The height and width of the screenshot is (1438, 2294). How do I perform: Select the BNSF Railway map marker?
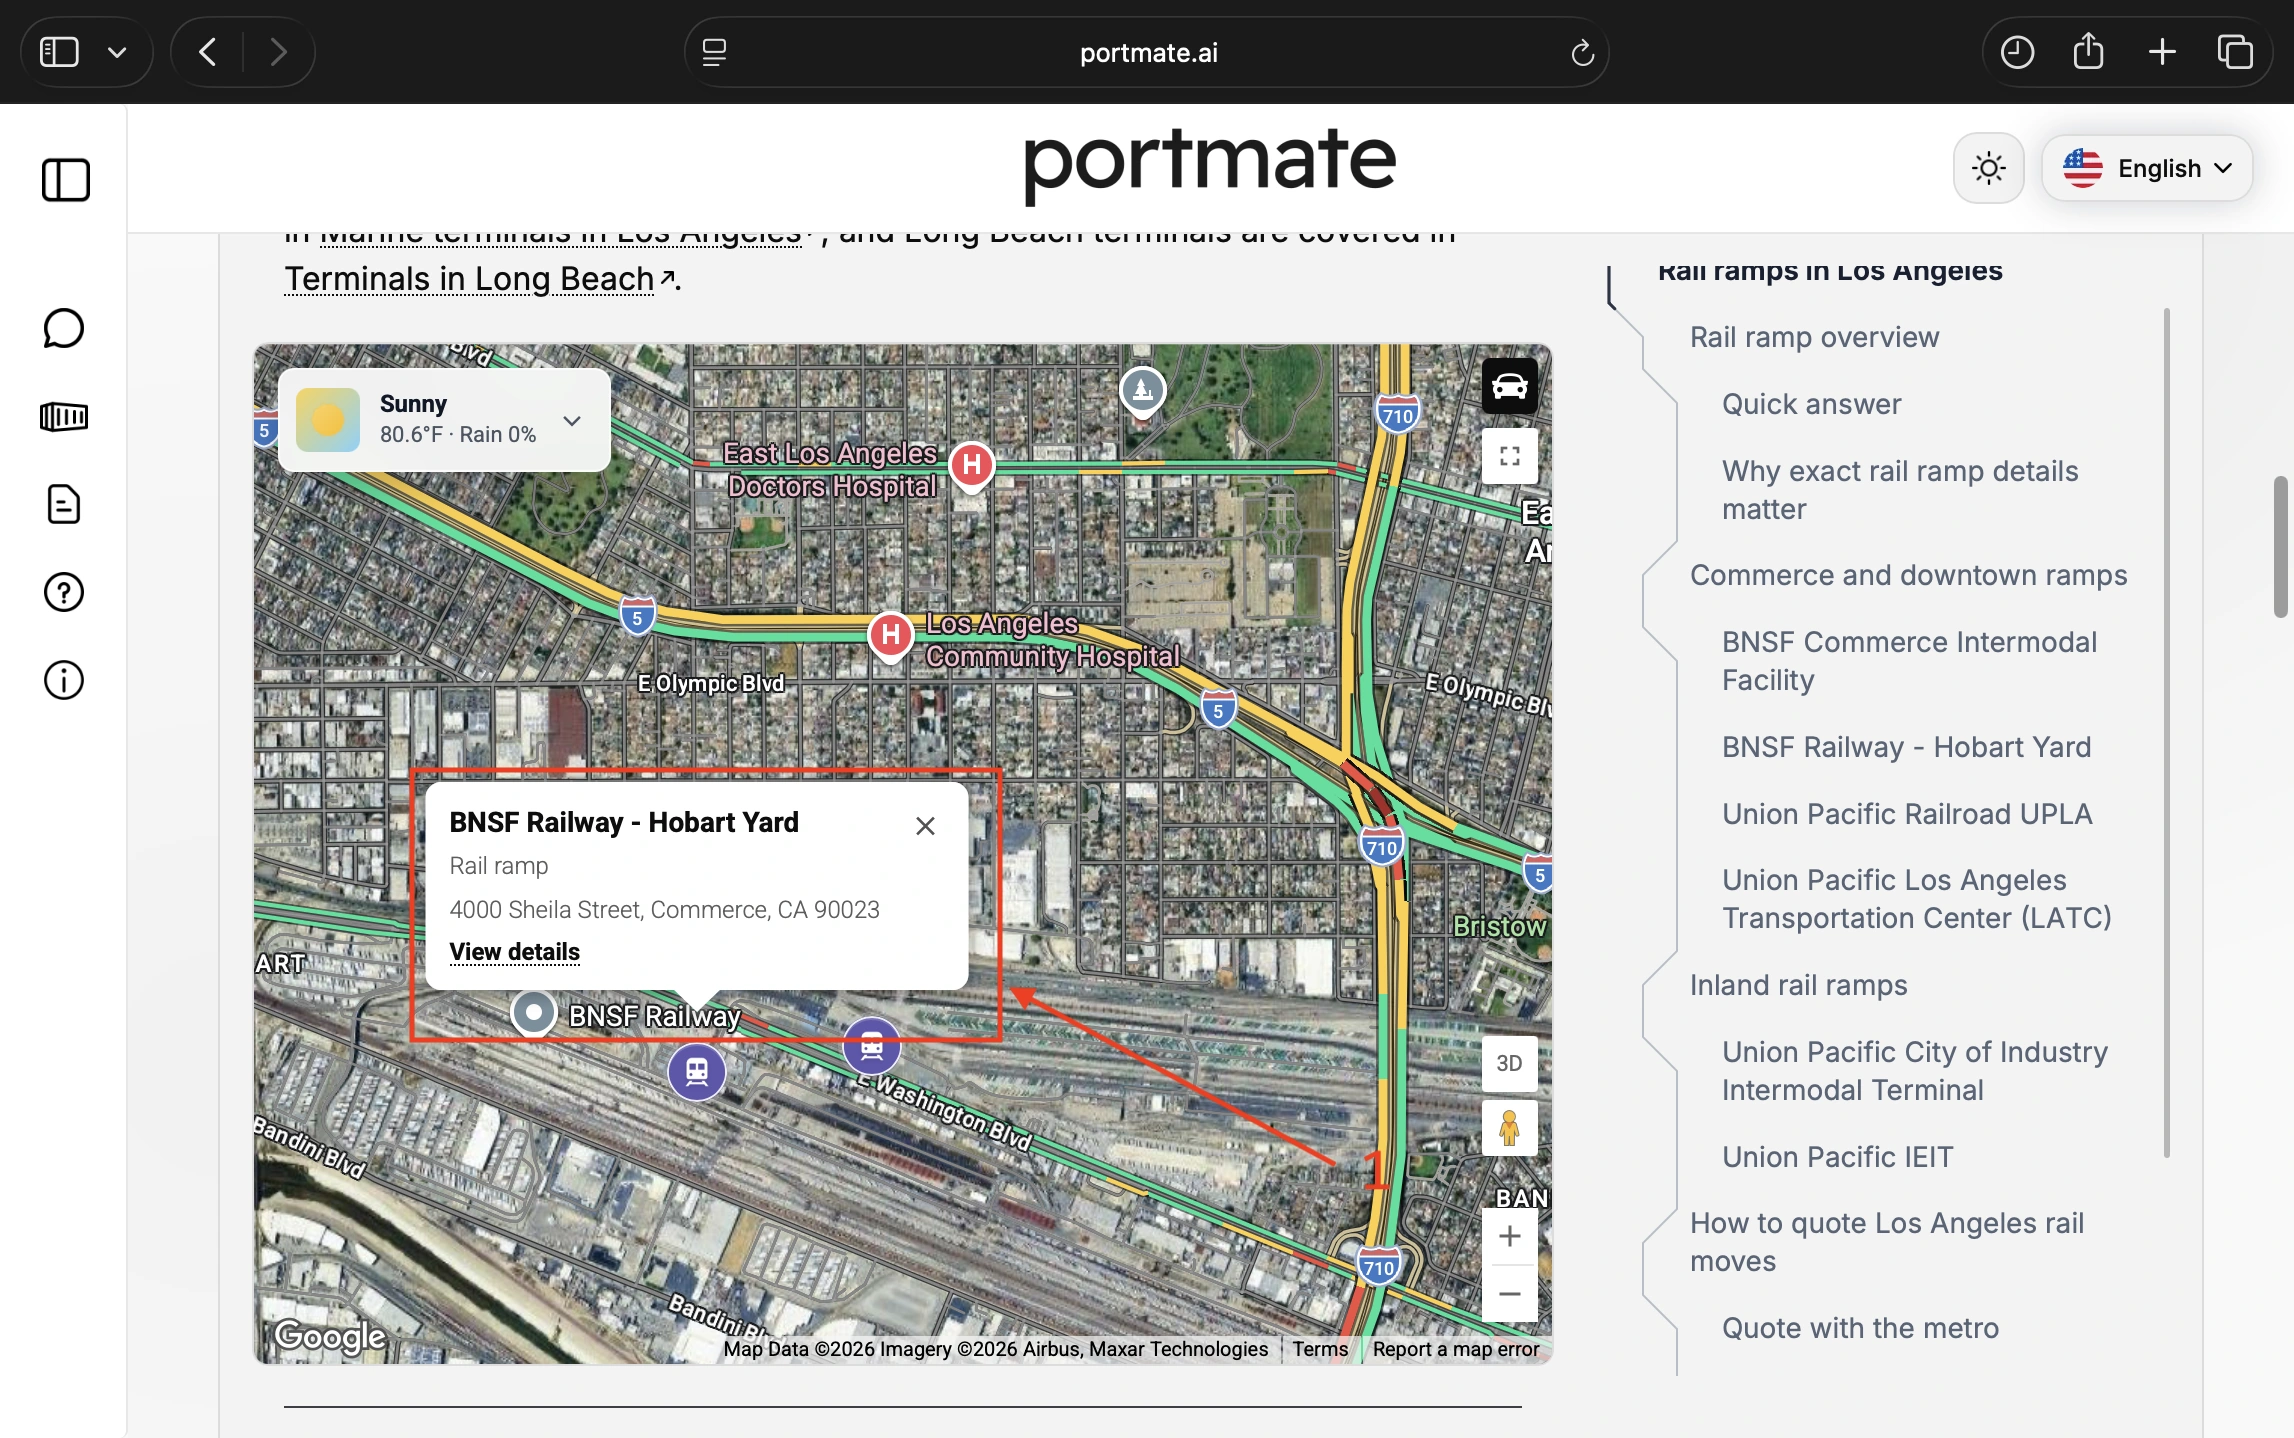pos(534,1012)
